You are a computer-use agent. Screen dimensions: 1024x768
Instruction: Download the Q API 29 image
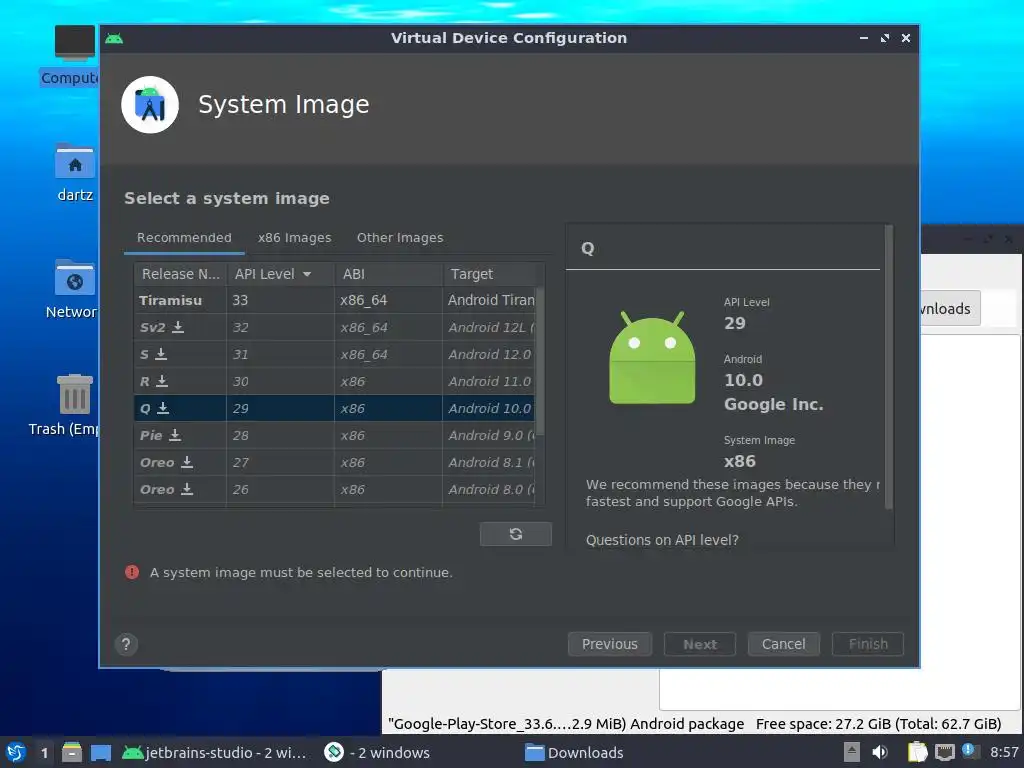[163, 408]
